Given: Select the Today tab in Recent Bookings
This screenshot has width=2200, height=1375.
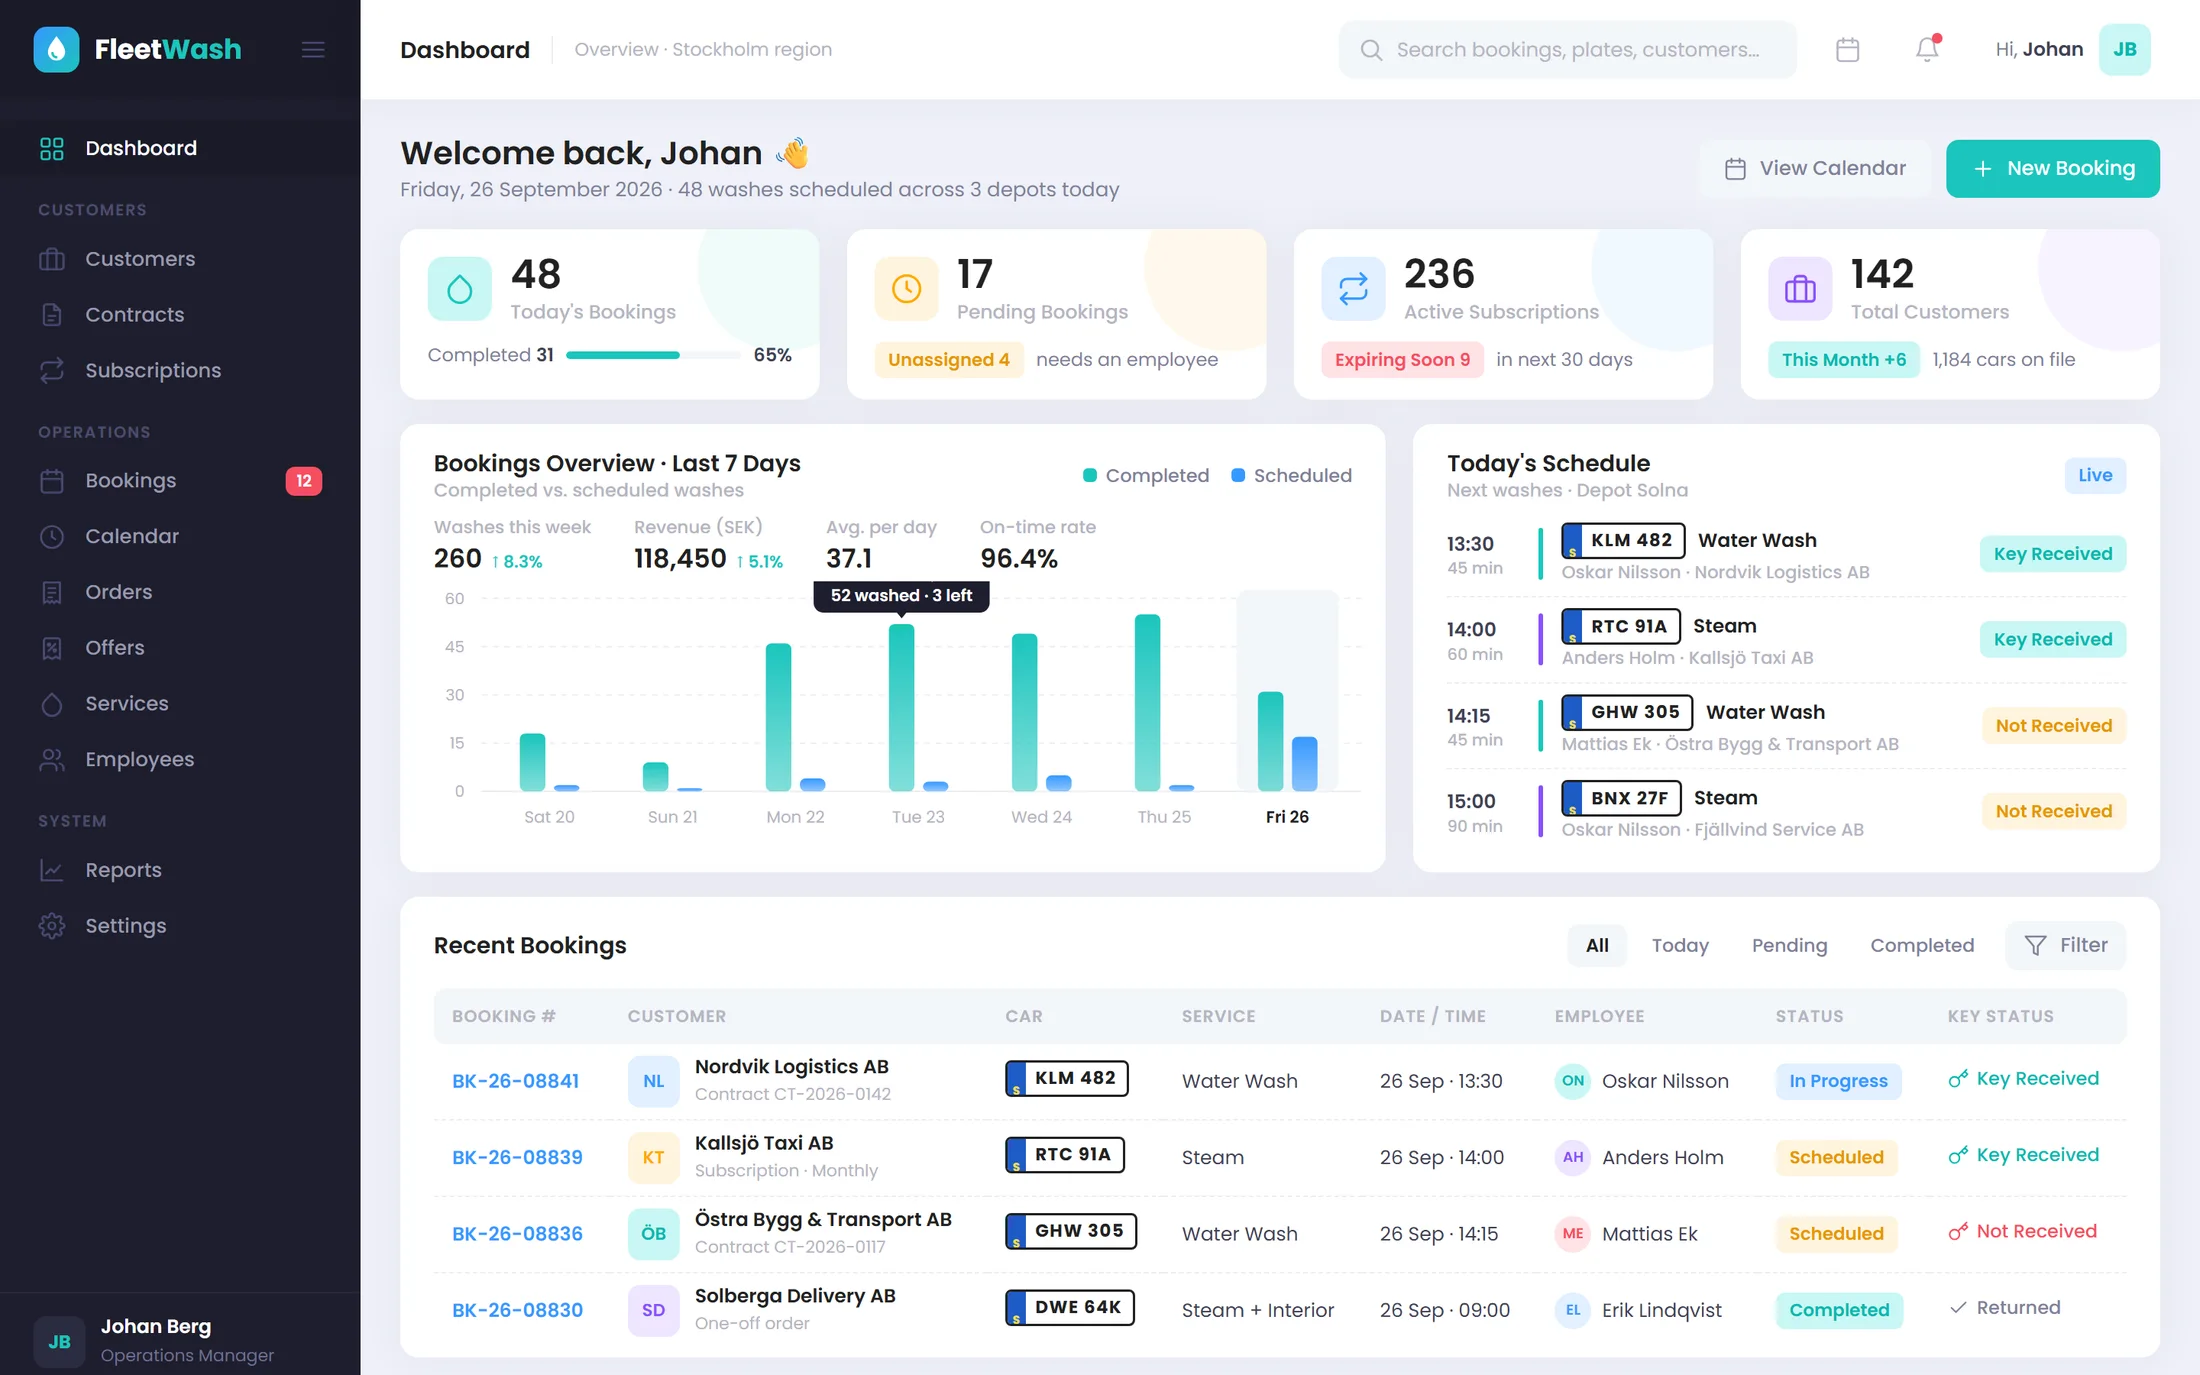Looking at the screenshot, I should (x=1680, y=946).
